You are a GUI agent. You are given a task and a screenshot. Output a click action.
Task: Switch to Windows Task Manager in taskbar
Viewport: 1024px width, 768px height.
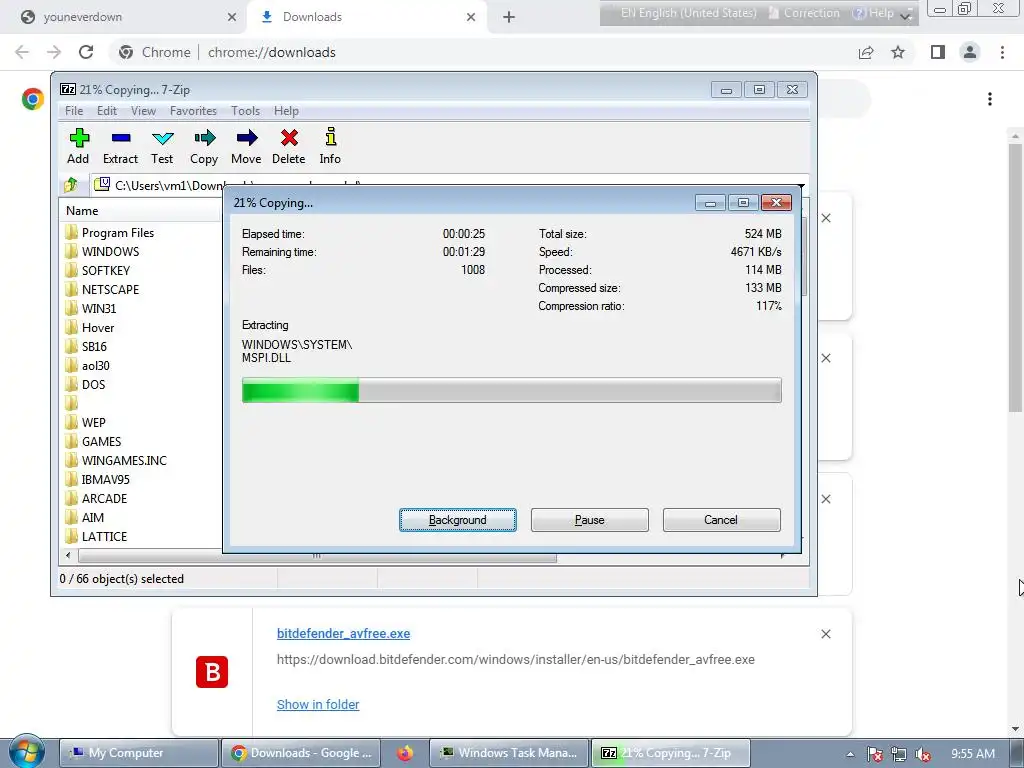509,753
